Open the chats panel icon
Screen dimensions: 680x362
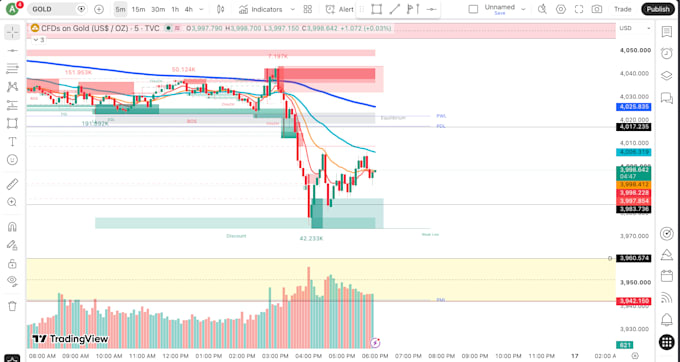[x=667, y=98]
